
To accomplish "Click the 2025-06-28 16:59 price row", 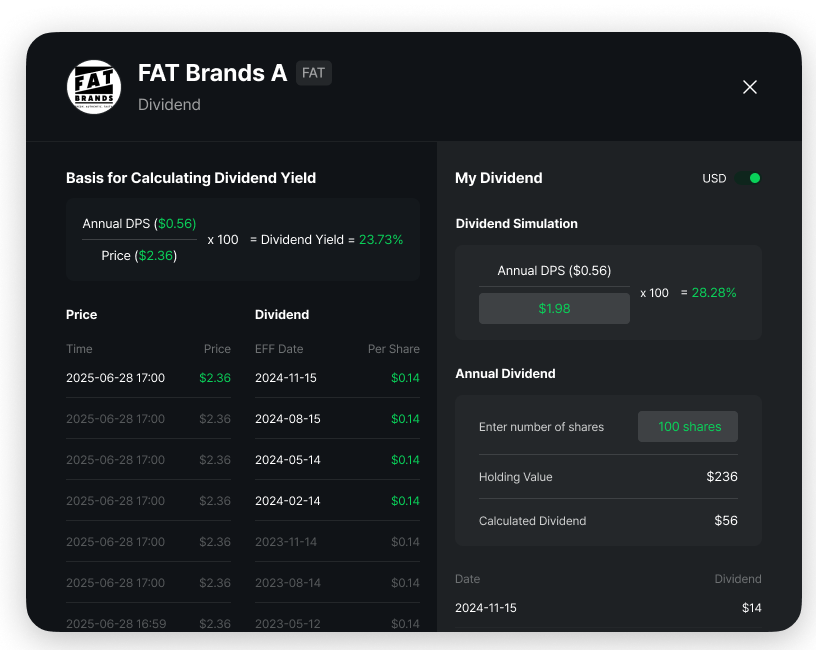I will (148, 623).
